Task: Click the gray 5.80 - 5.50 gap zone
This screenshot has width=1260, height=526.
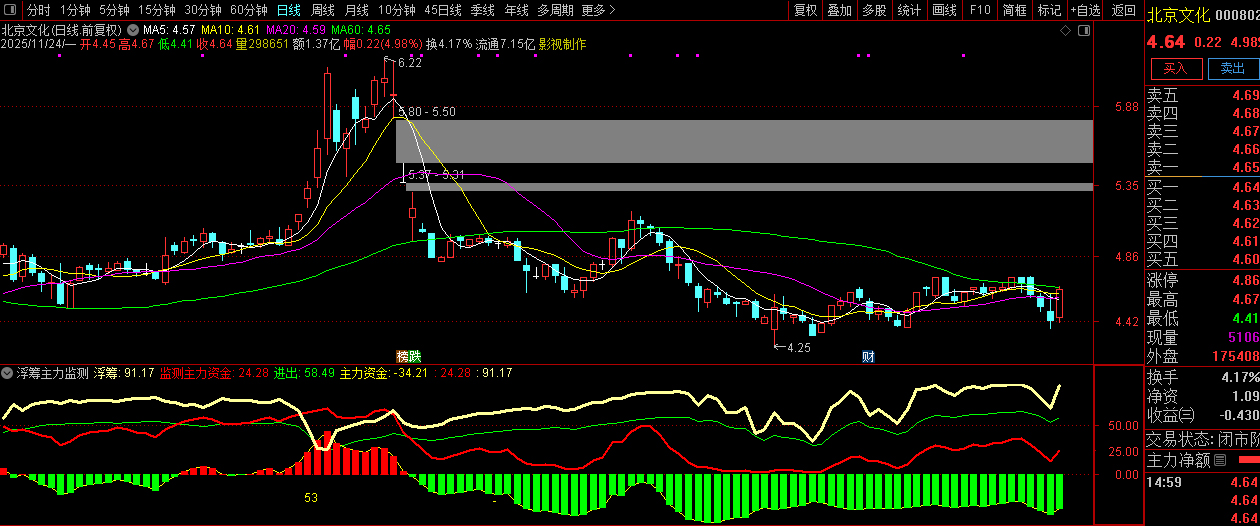Action: tap(744, 141)
